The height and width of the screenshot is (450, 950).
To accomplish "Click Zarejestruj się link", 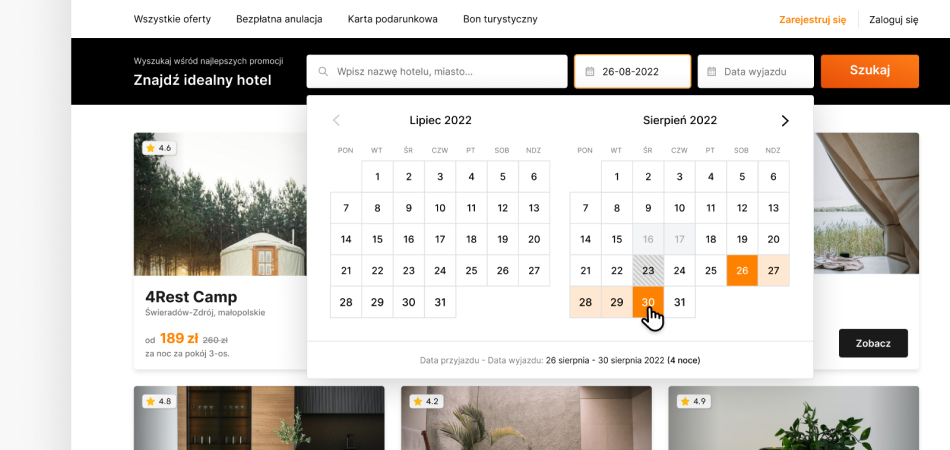I will [x=812, y=19].
